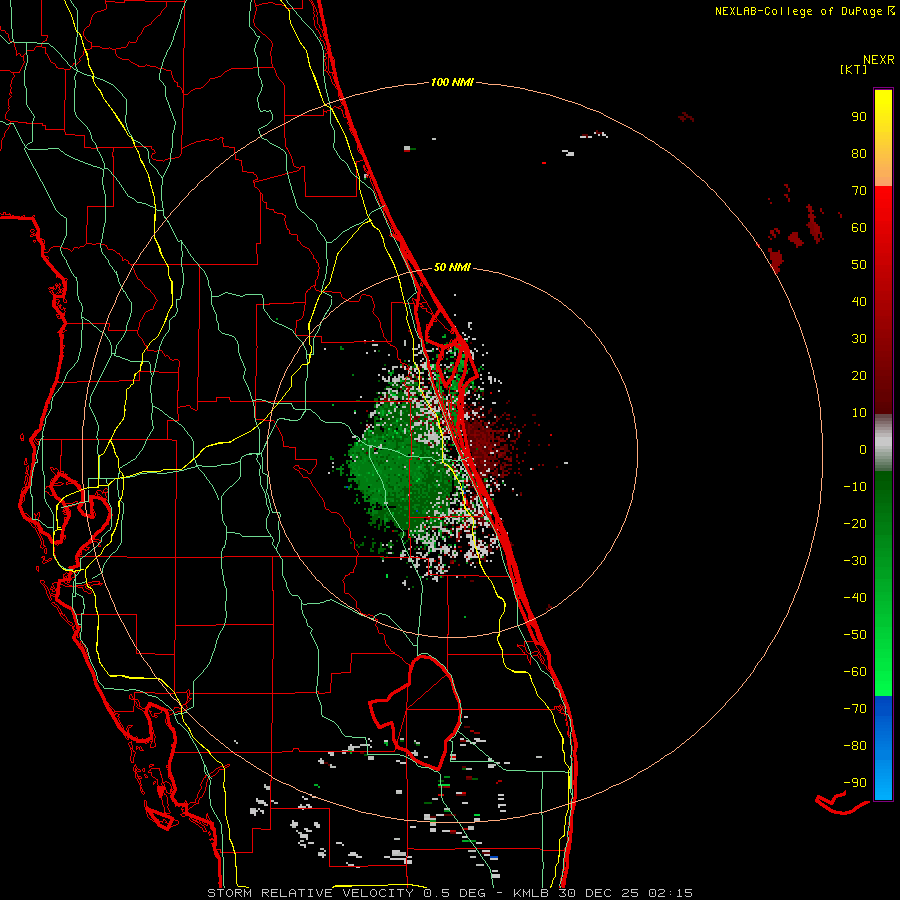Screen dimensions: 900x900
Task: Select the -20 knot scale value
Action: click(x=855, y=523)
